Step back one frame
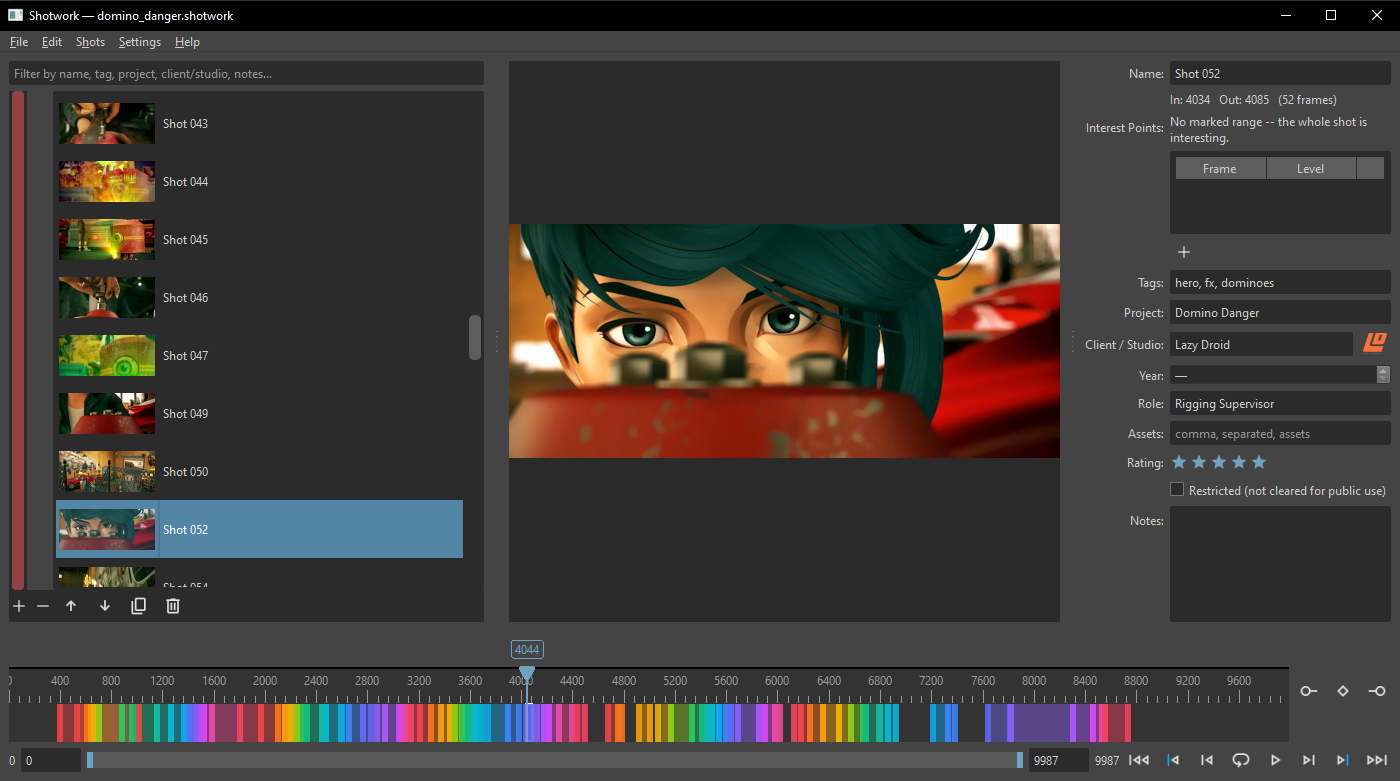The image size is (1400, 781). 1207,760
